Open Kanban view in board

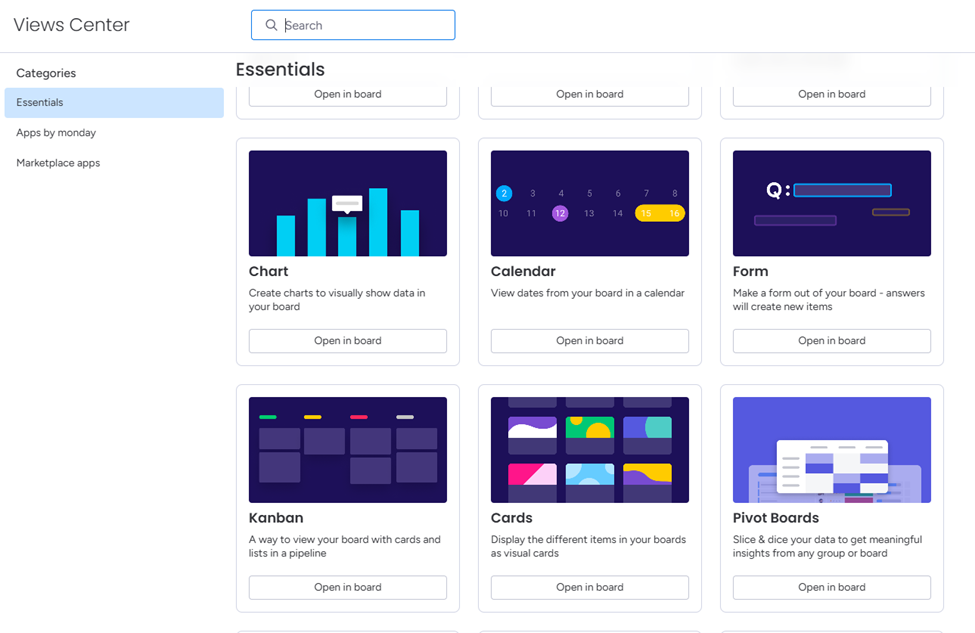(x=348, y=587)
